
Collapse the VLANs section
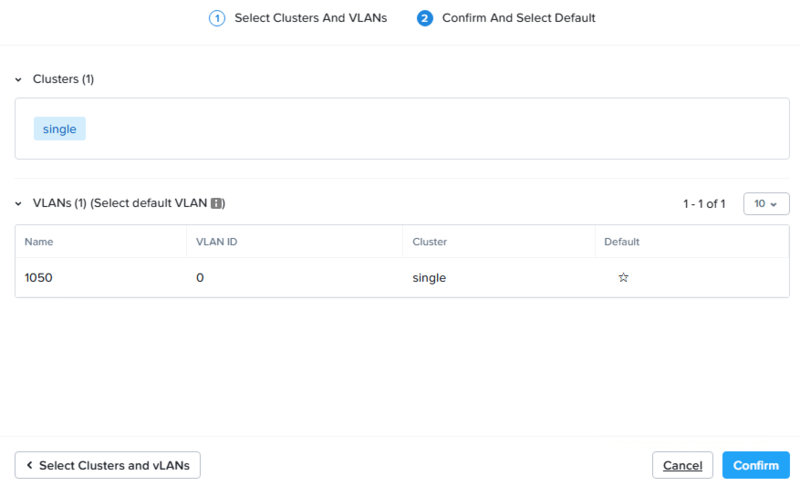click(x=18, y=203)
